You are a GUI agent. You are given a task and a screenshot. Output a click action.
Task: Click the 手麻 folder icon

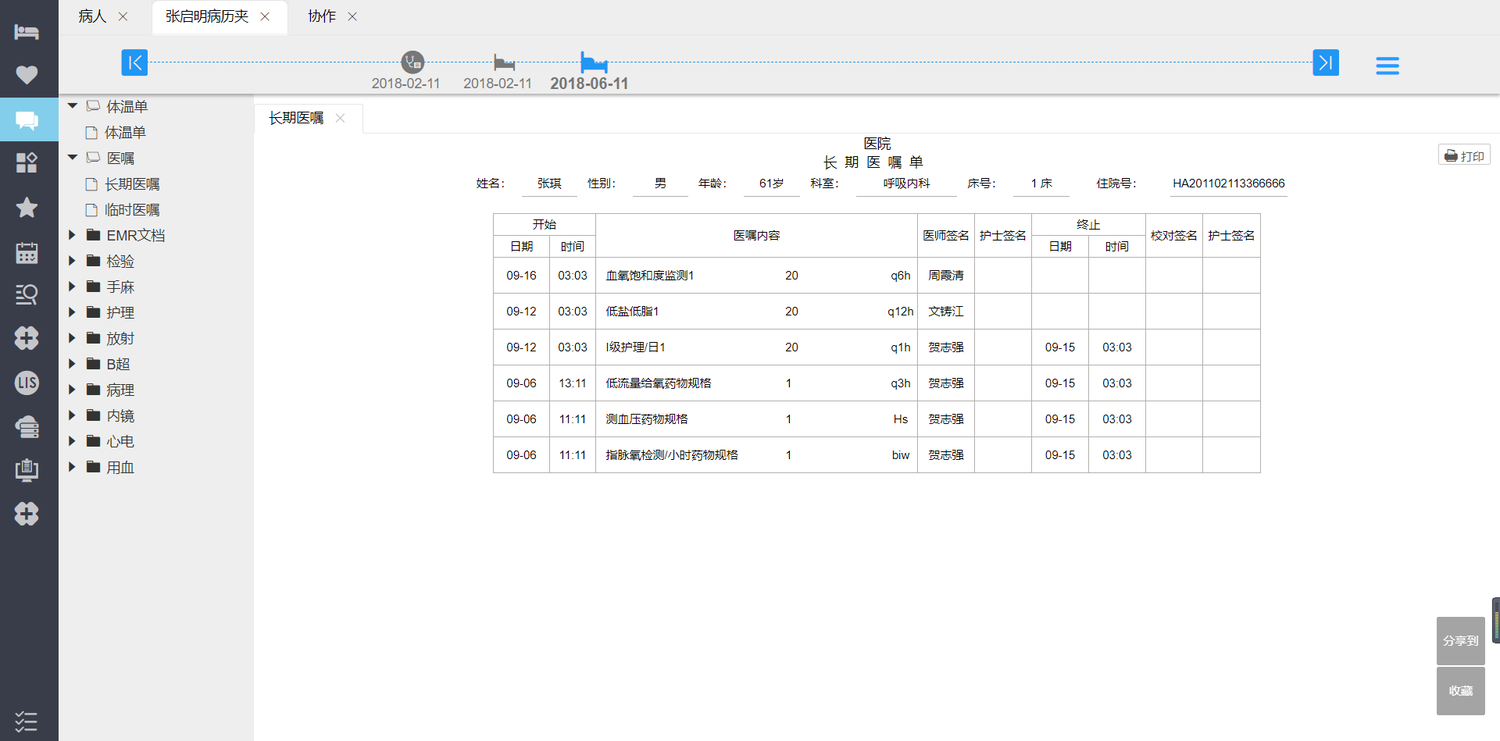93,287
